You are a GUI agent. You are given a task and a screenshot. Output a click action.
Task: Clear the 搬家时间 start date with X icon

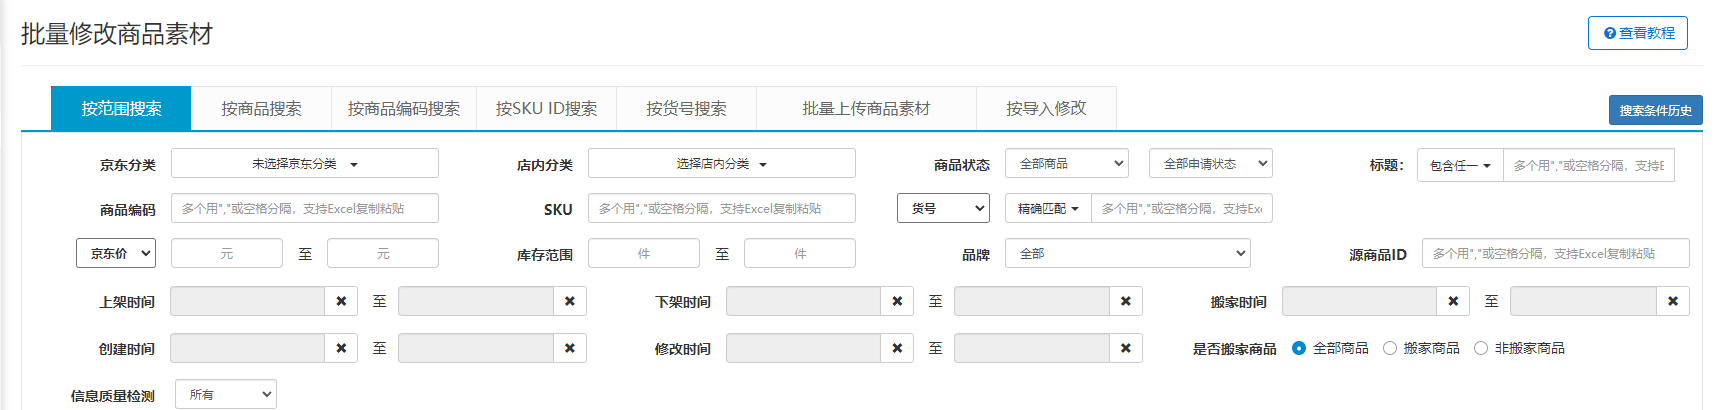pyautogui.click(x=1453, y=301)
